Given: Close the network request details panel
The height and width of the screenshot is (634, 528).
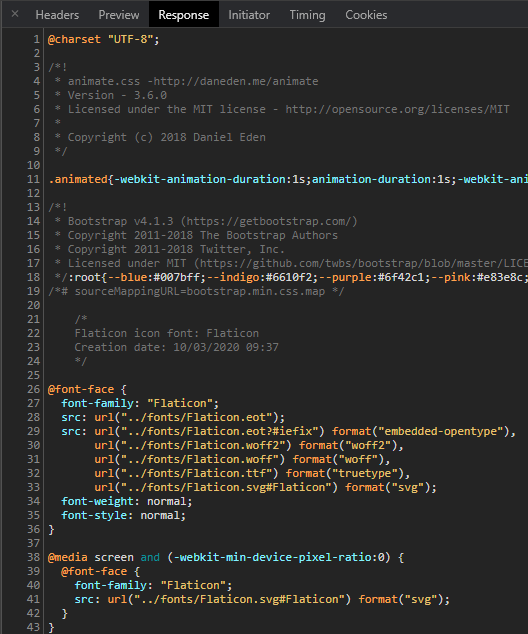Looking at the screenshot, I should click(15, 14).
